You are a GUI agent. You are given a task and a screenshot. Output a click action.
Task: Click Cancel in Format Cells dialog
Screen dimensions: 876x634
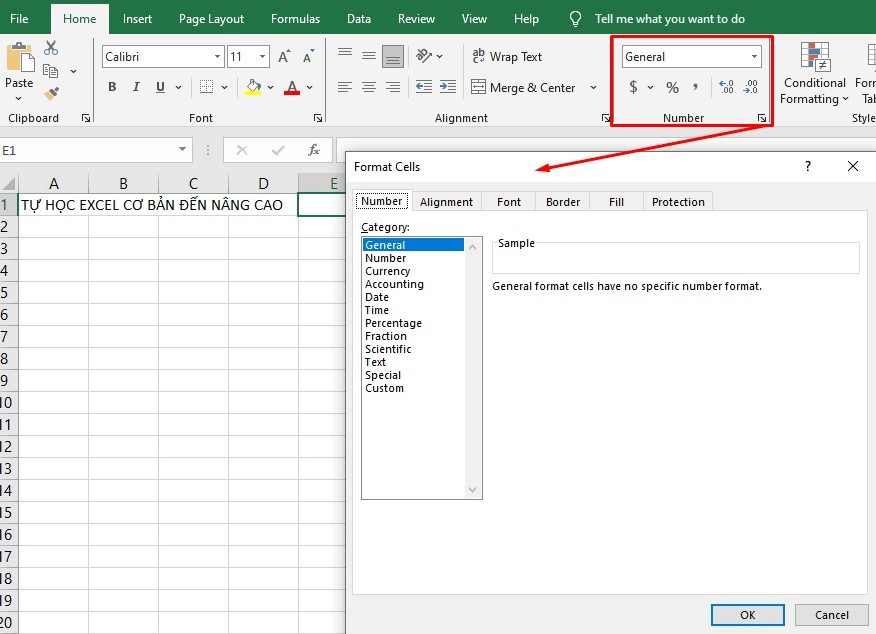(831, 615)
